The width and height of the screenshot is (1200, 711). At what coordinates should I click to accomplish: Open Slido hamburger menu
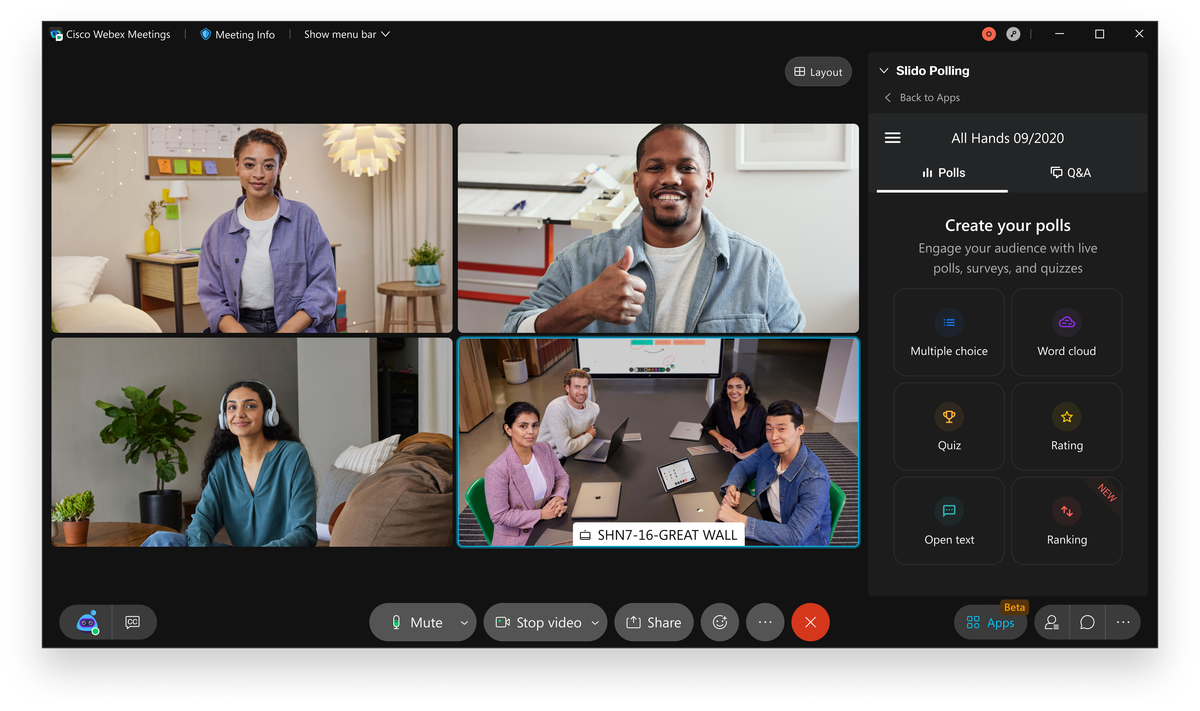pos(893,138)
